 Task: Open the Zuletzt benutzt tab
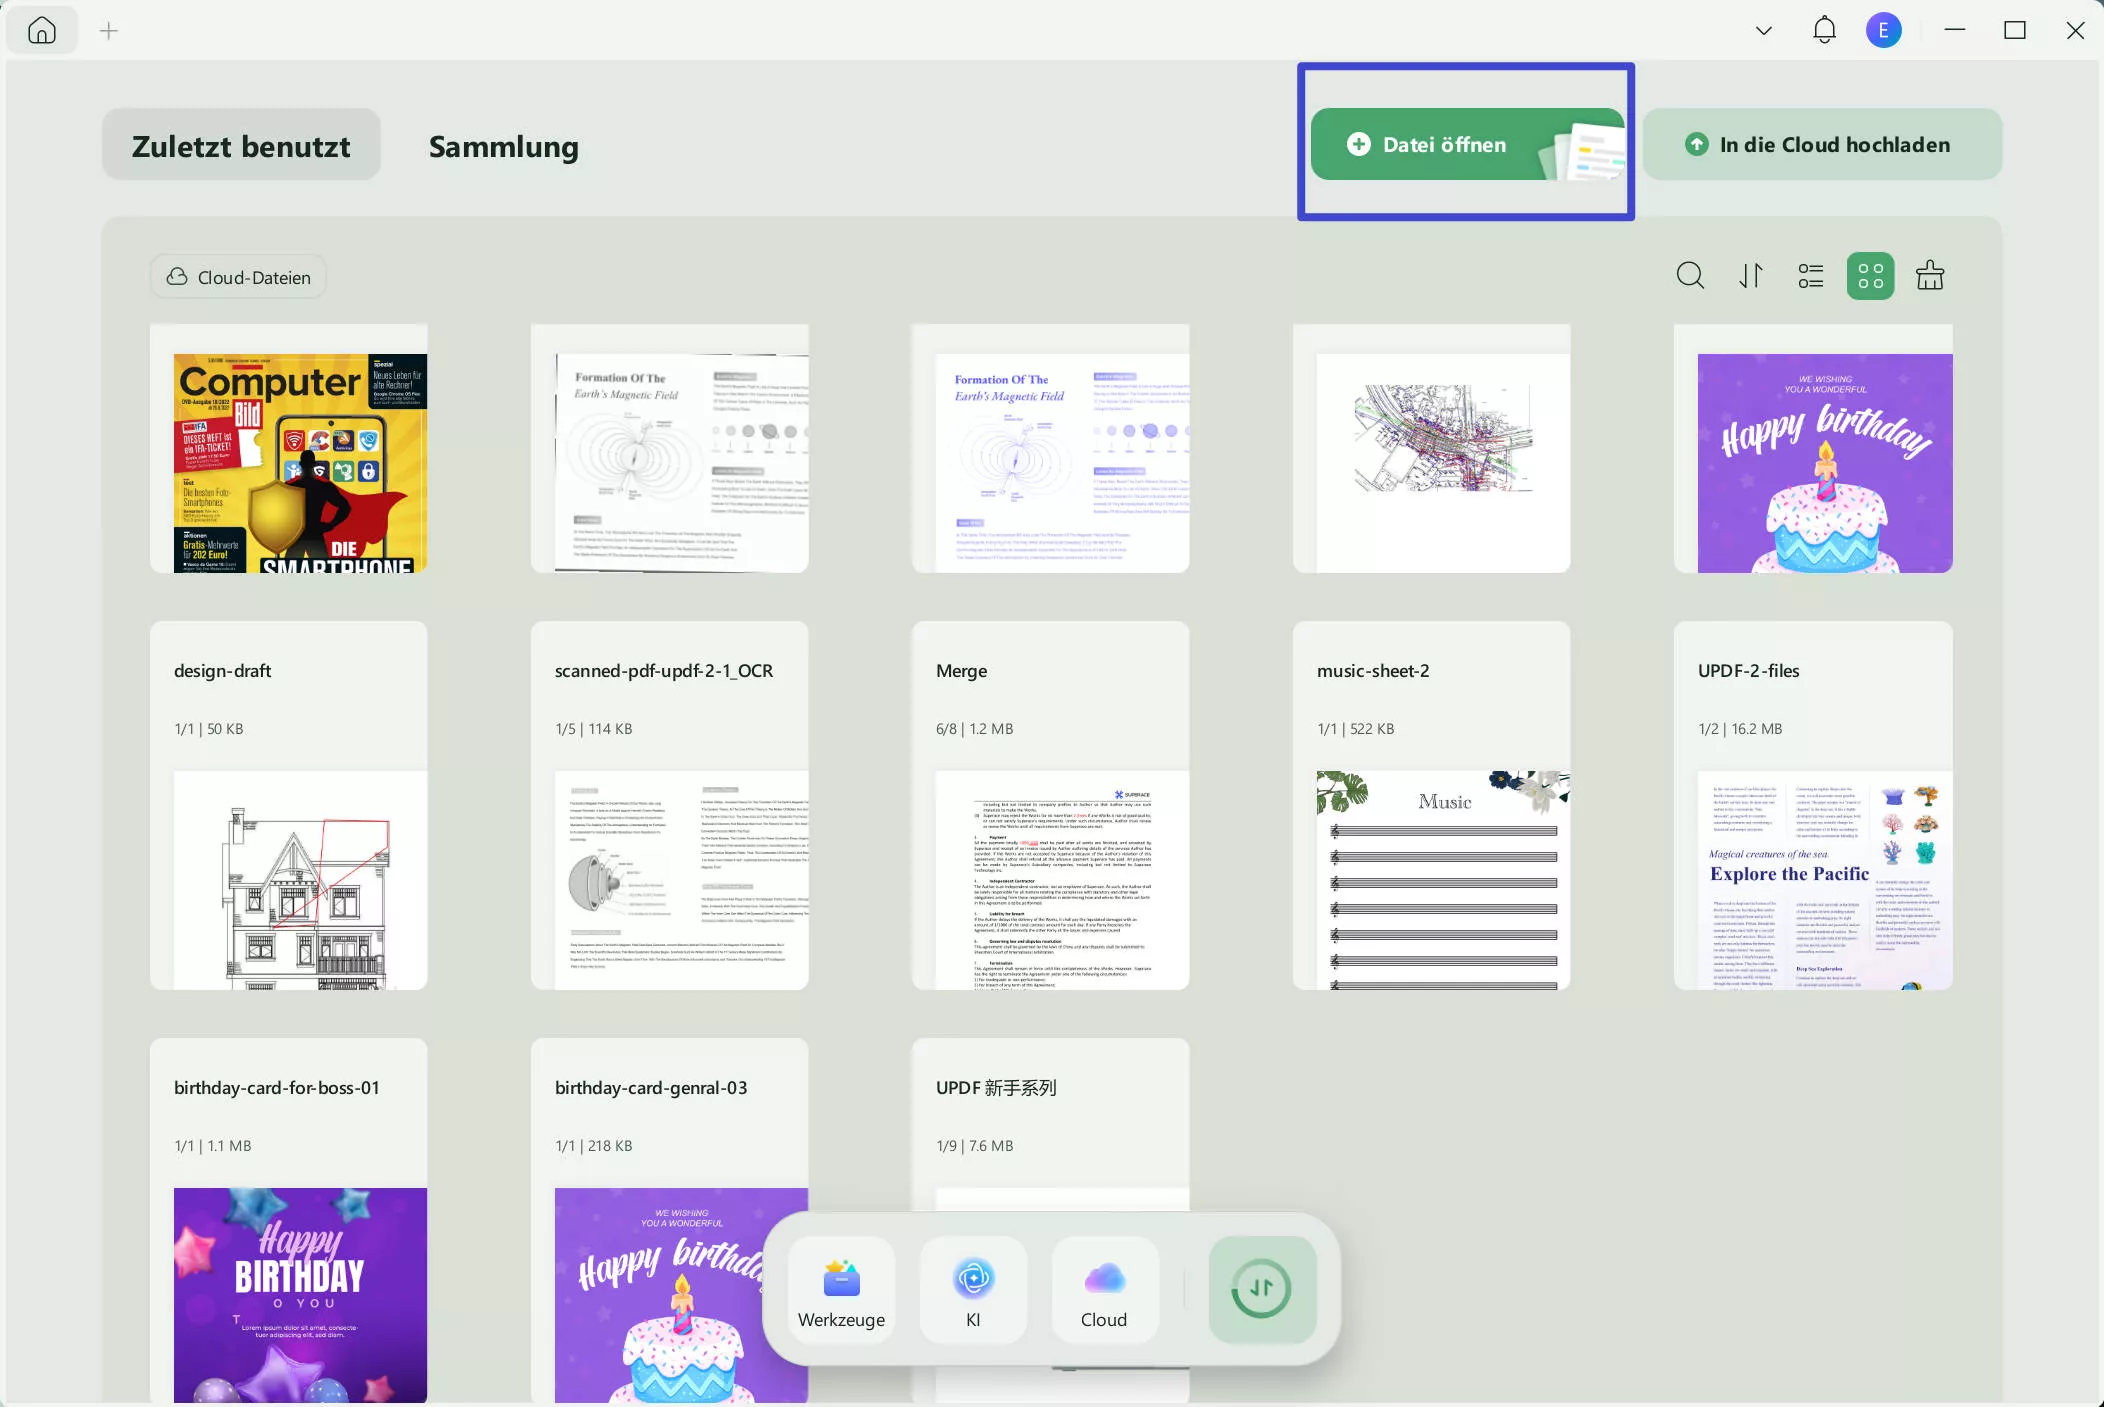241,146
